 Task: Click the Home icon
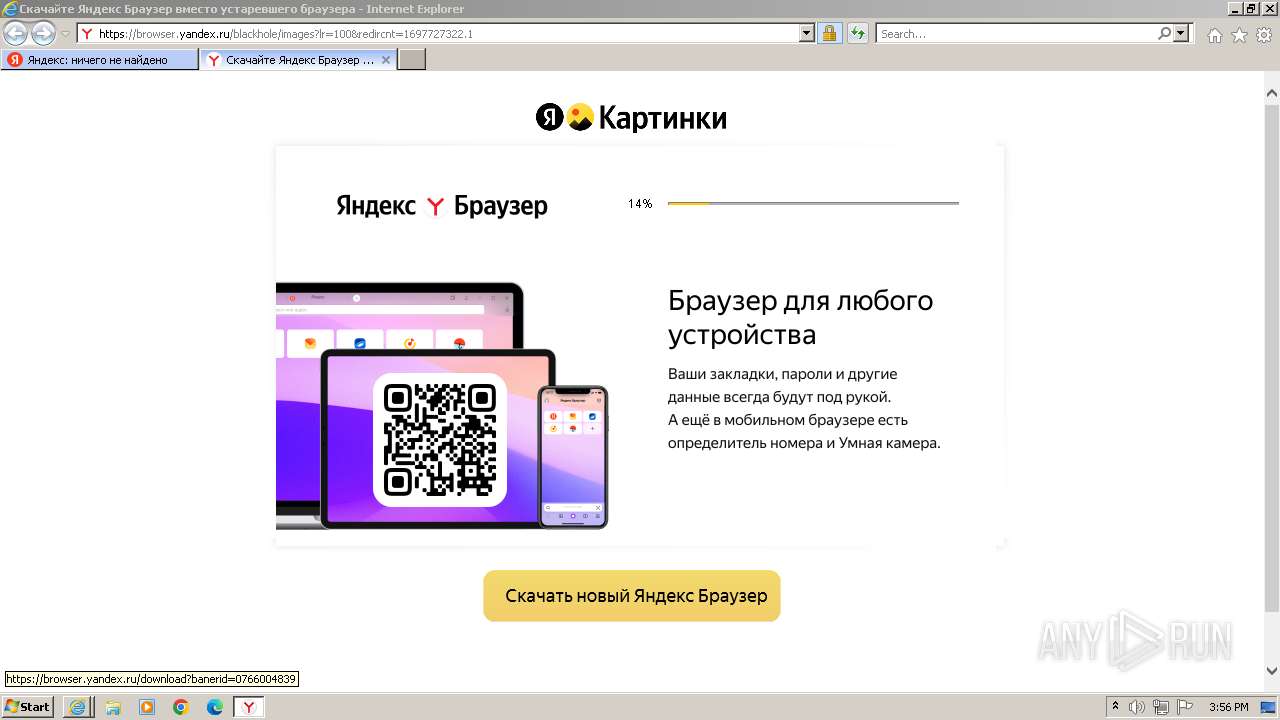pyautogui.click(x=1214, y=35)
